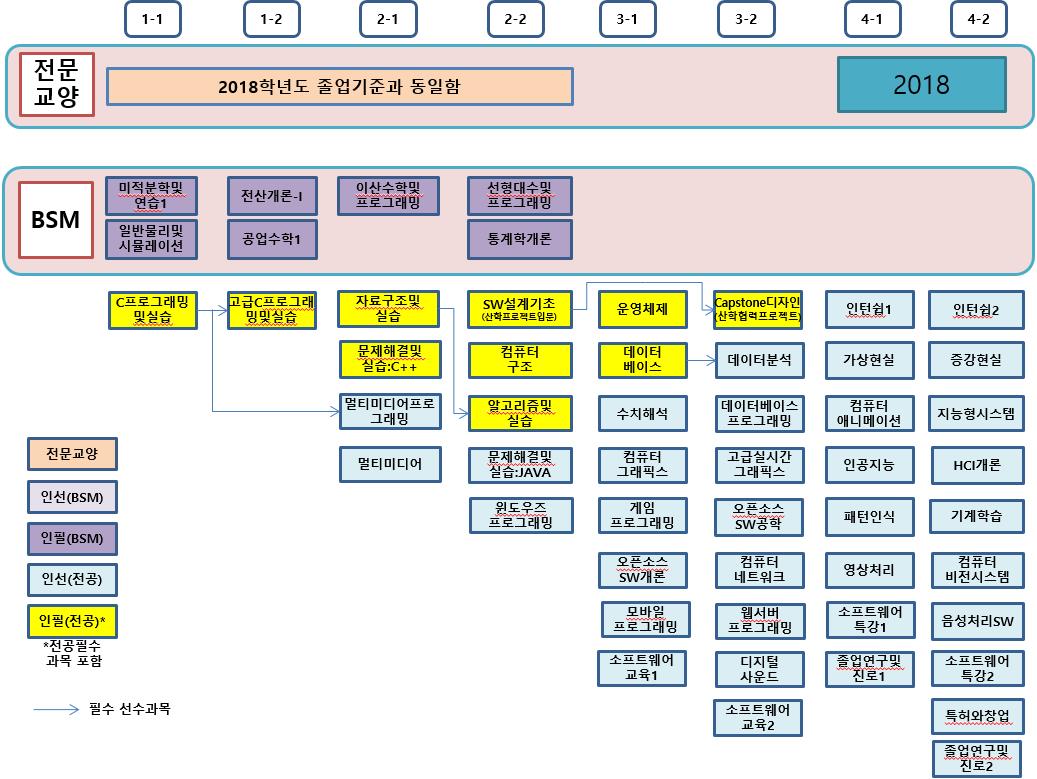Click the 인필(전공)* yellow legend swatch
Screen dimensions: 1037x779
point(72,621)
